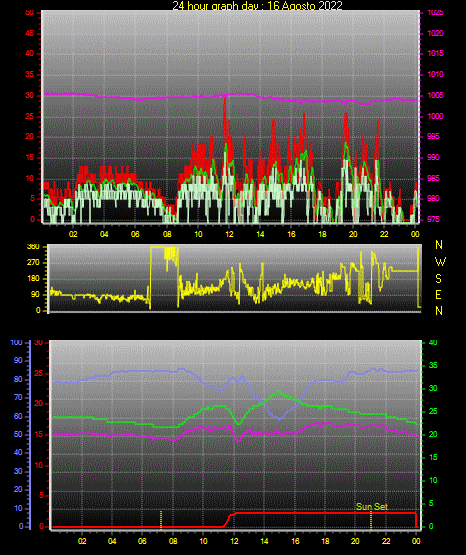
Task: Click the blue 100 humidity axis label
Action: (16, 342)
